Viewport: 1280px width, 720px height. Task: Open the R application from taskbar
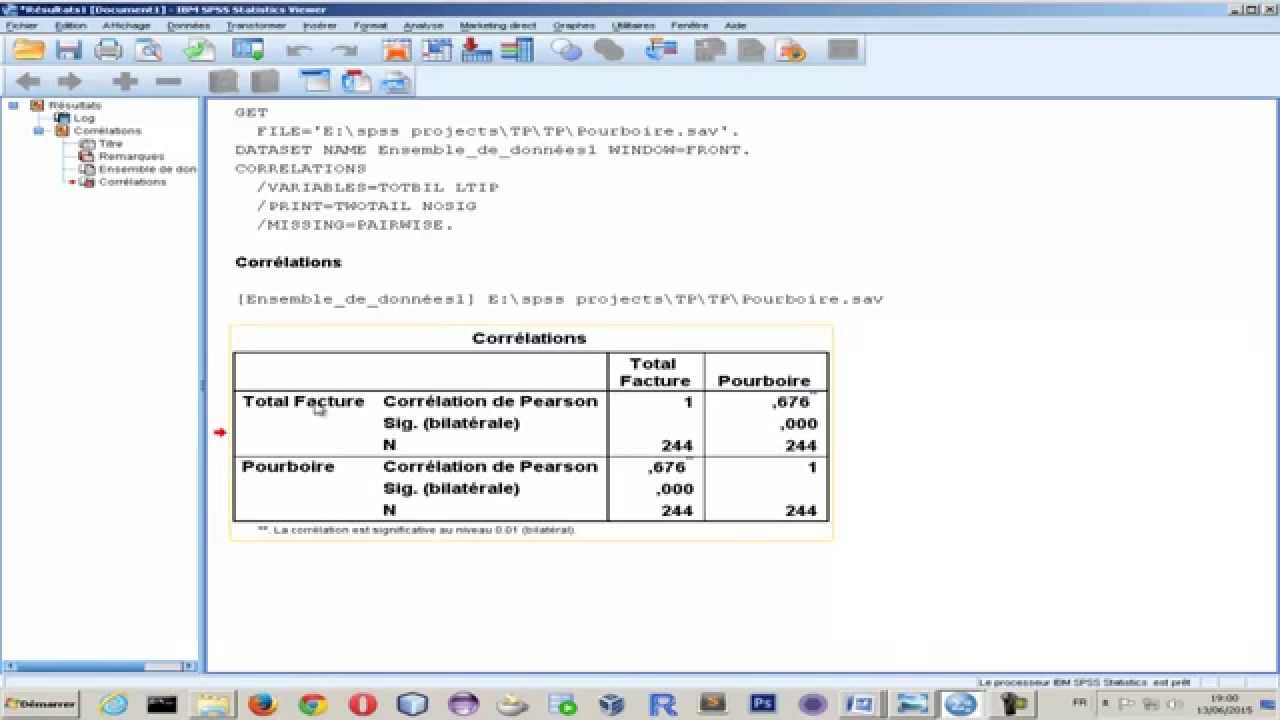(x=663, y=704)
